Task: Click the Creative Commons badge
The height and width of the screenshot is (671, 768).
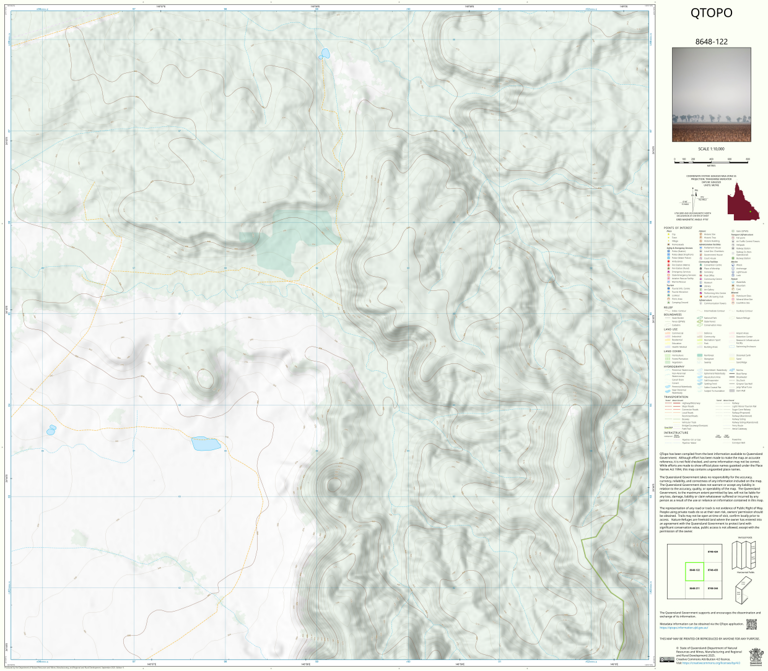Action: [667, 659]
